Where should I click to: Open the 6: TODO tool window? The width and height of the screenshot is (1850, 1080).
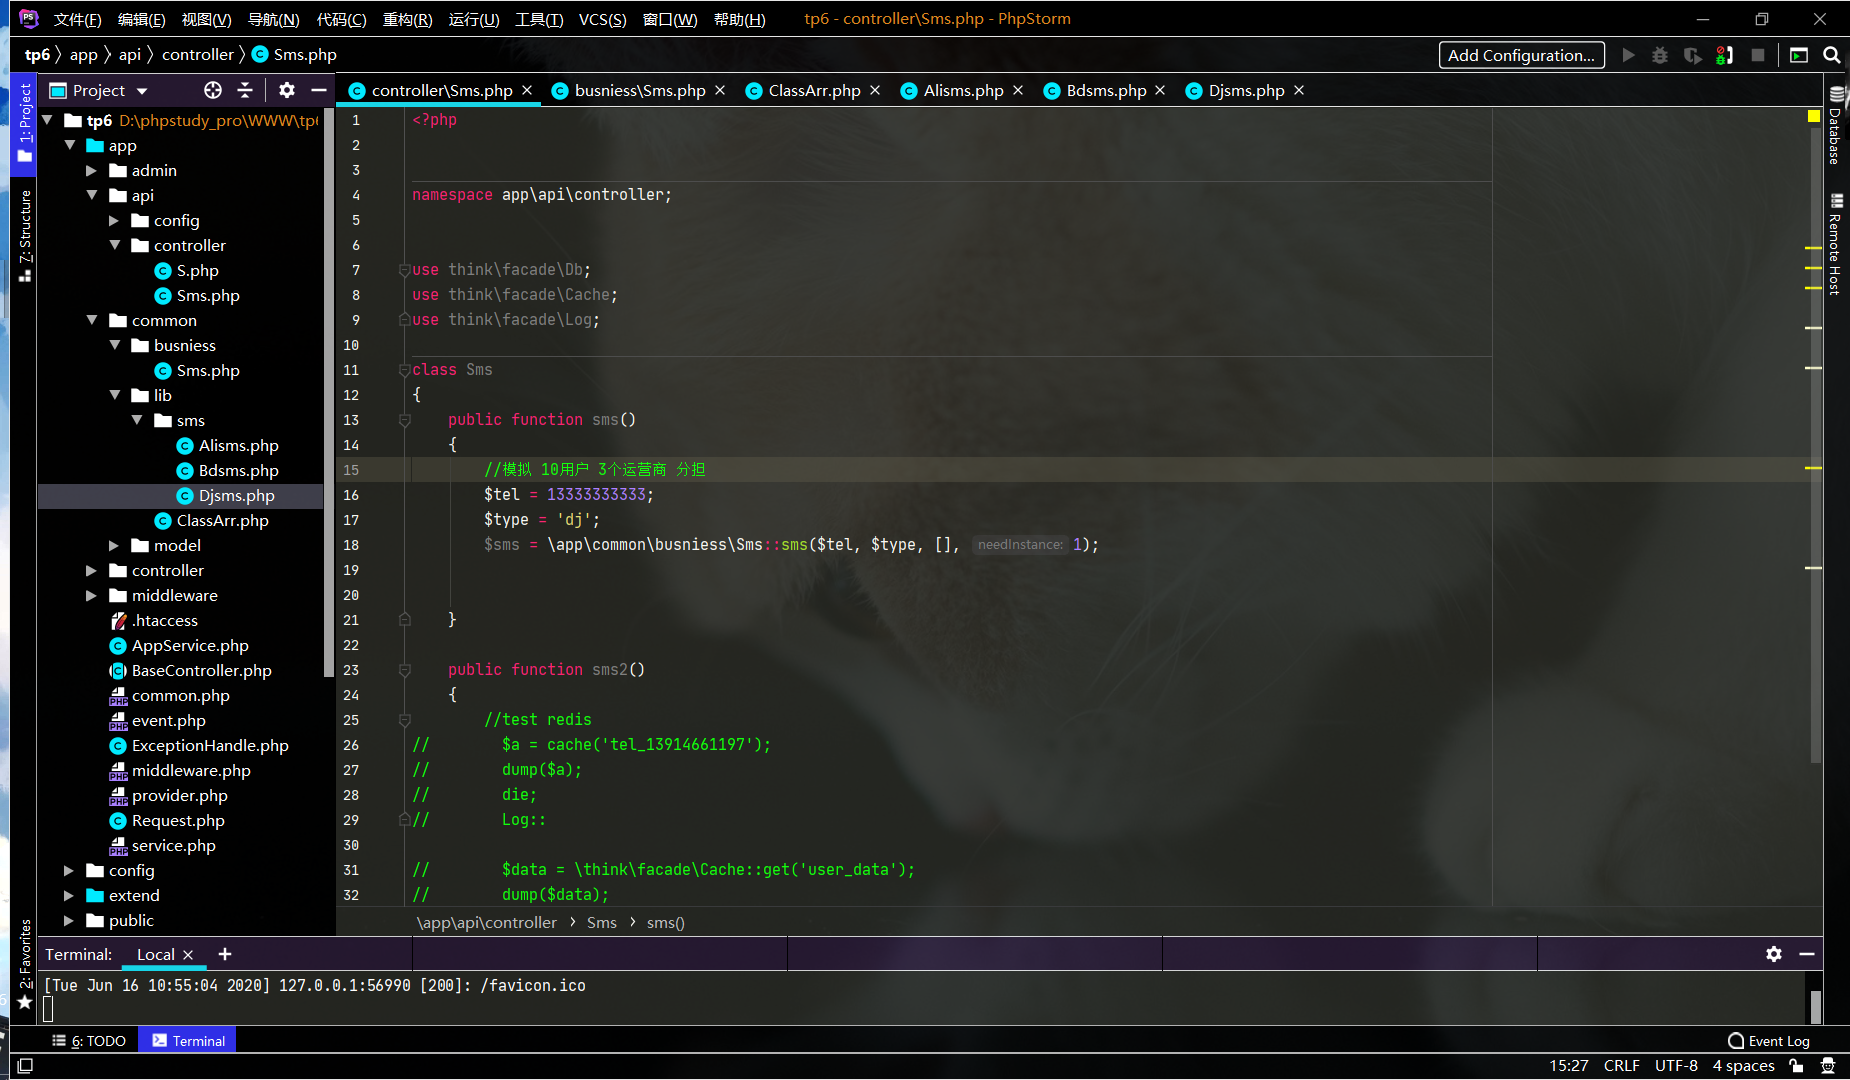[x=89, y=1041]
